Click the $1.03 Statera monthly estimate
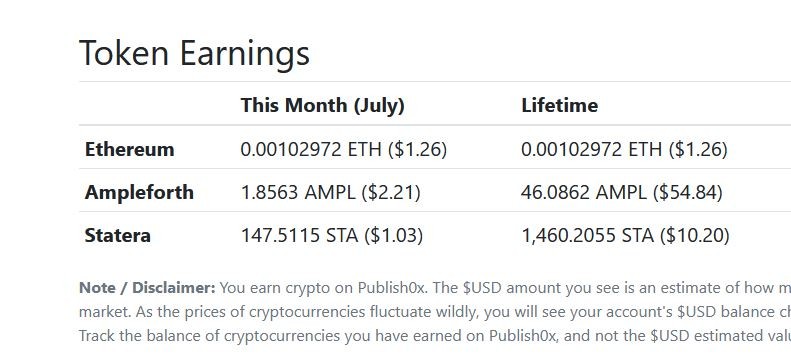 tap(393, 235)
